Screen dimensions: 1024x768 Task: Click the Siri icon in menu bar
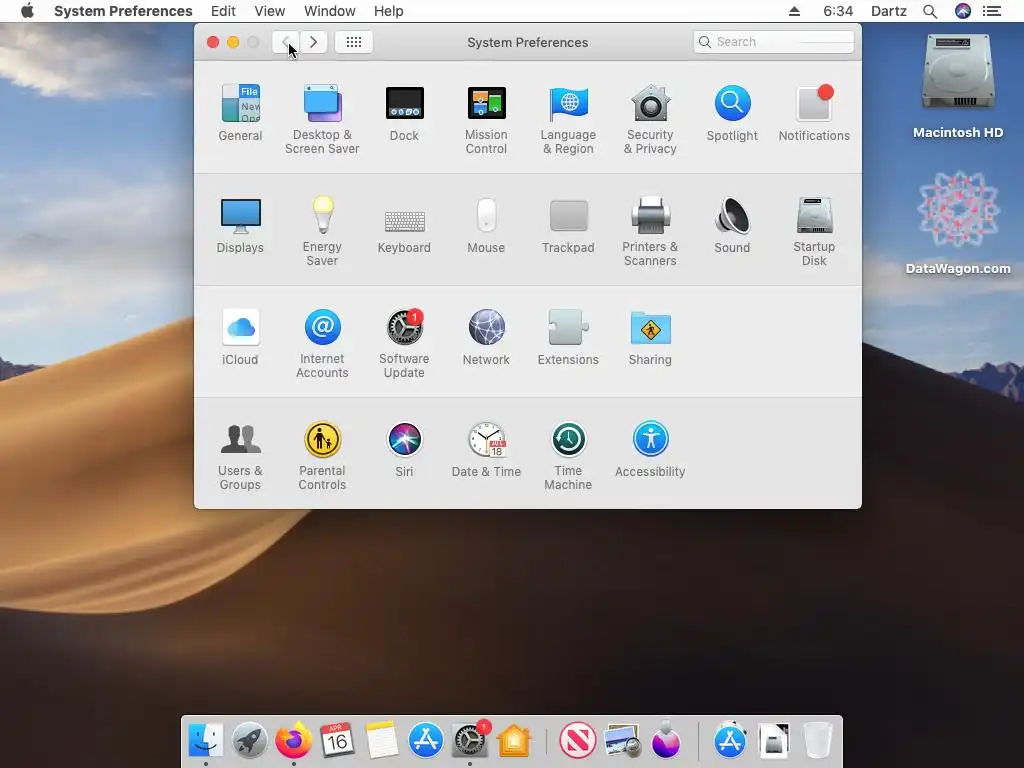963,11
